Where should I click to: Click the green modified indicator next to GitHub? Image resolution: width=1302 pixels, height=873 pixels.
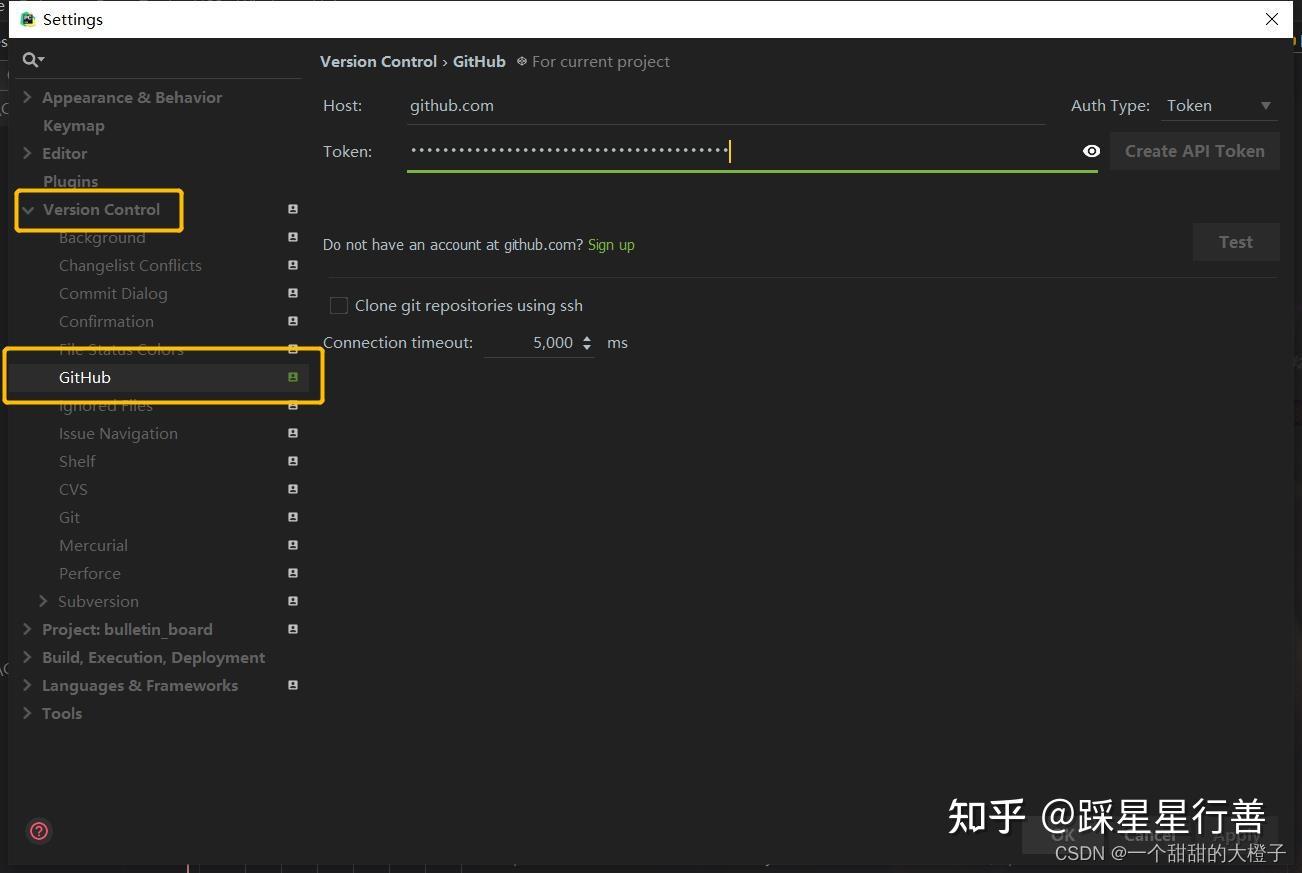tap(292, 377)
